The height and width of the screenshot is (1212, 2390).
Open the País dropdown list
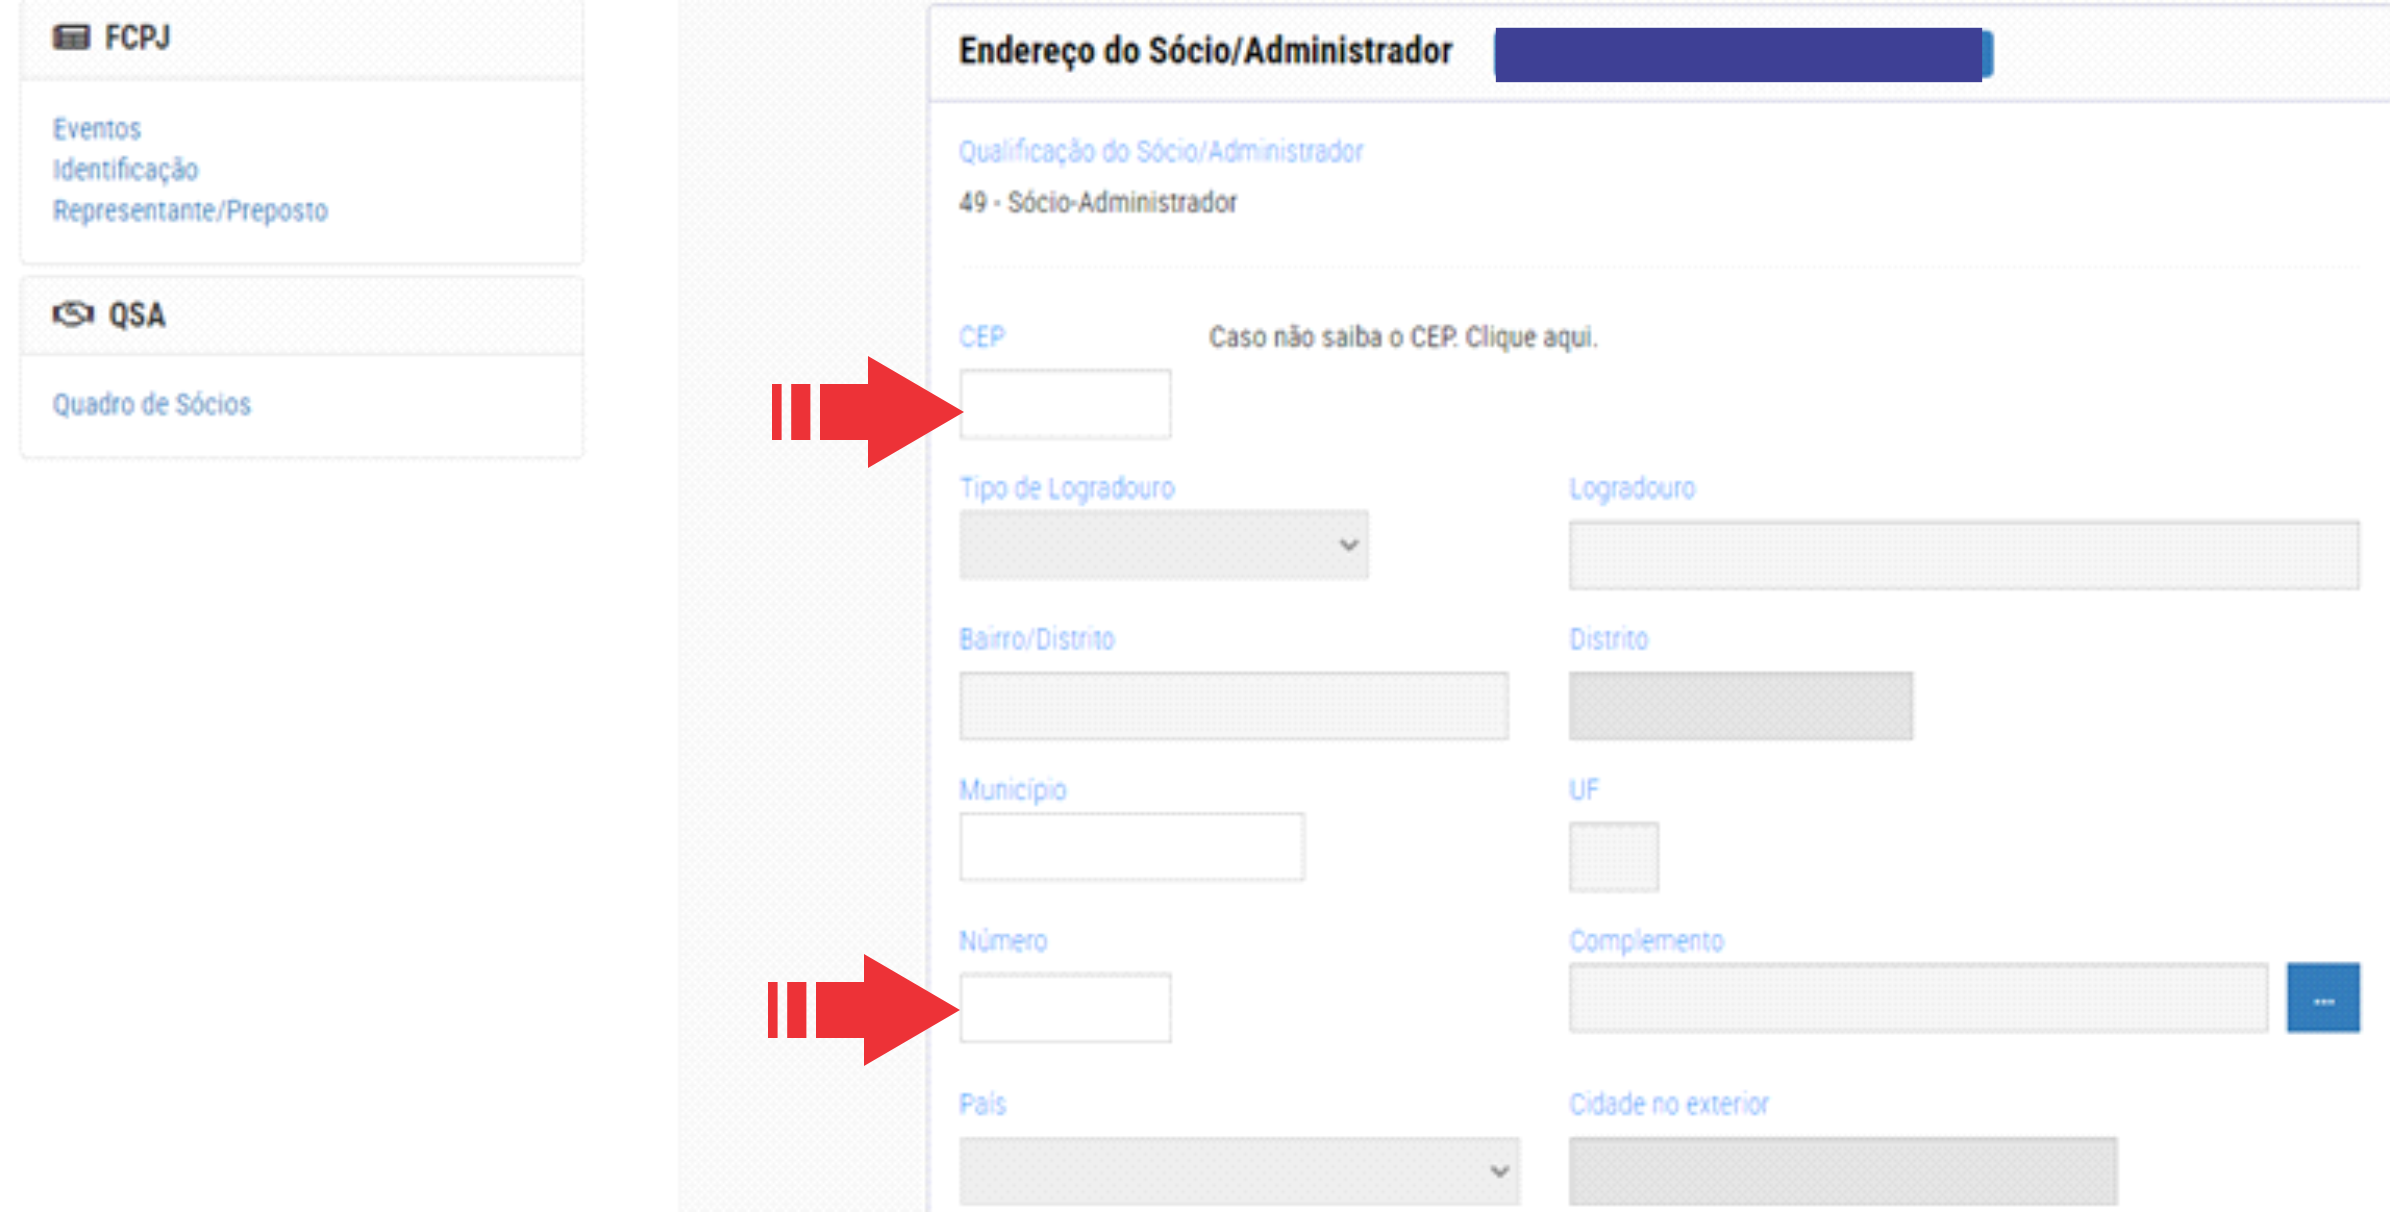click(1238, 1170)
